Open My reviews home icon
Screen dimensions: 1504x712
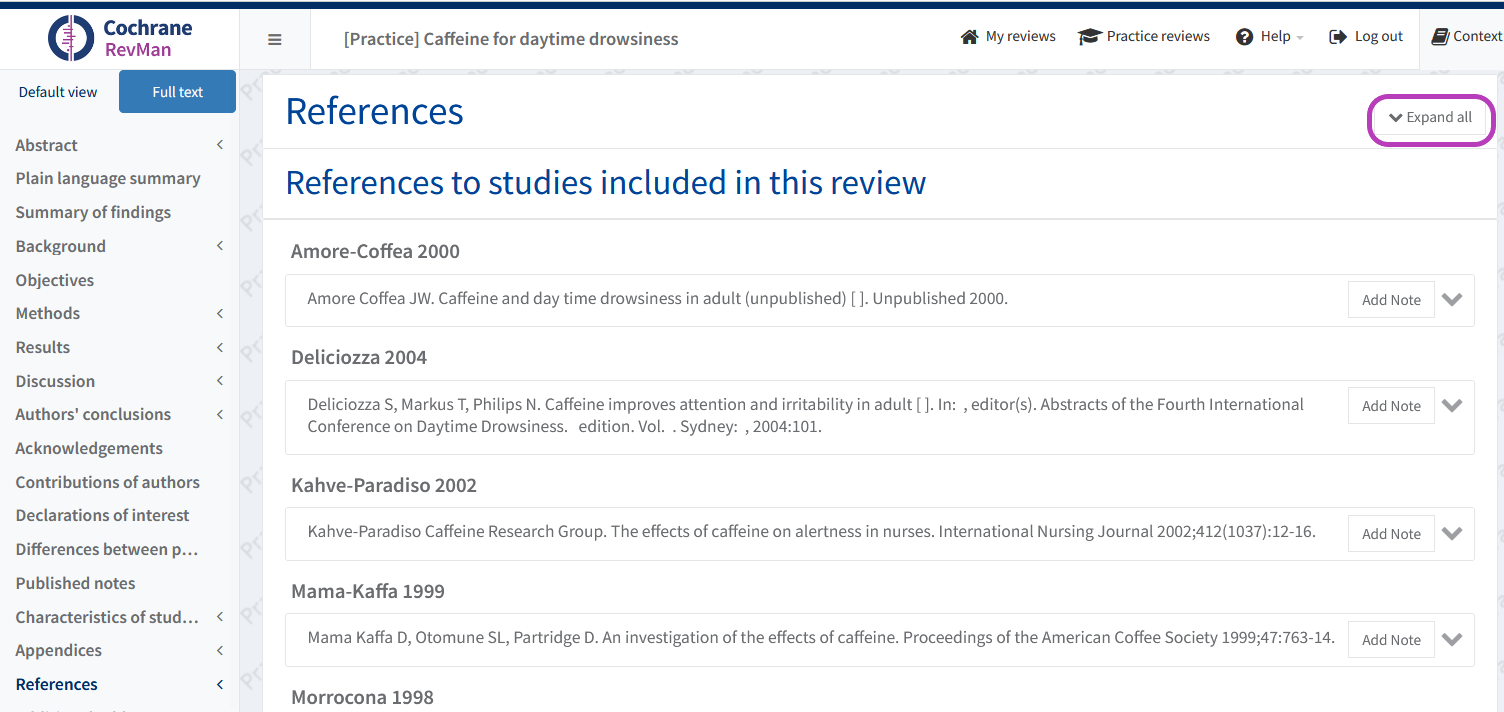[969, 37]
